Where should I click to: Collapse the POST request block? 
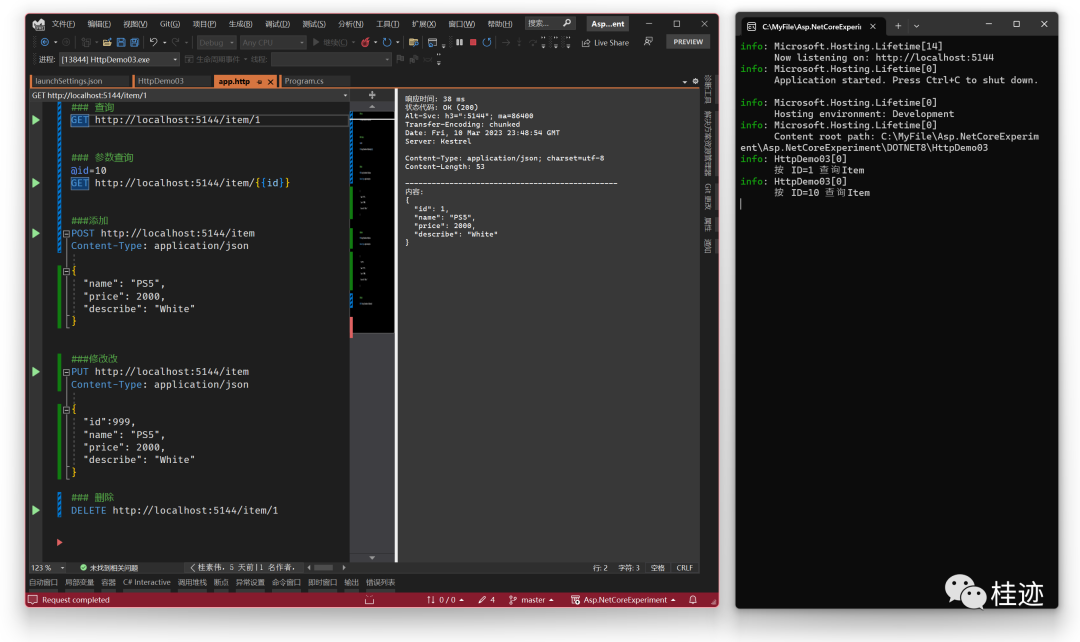[x=66, y=234]
